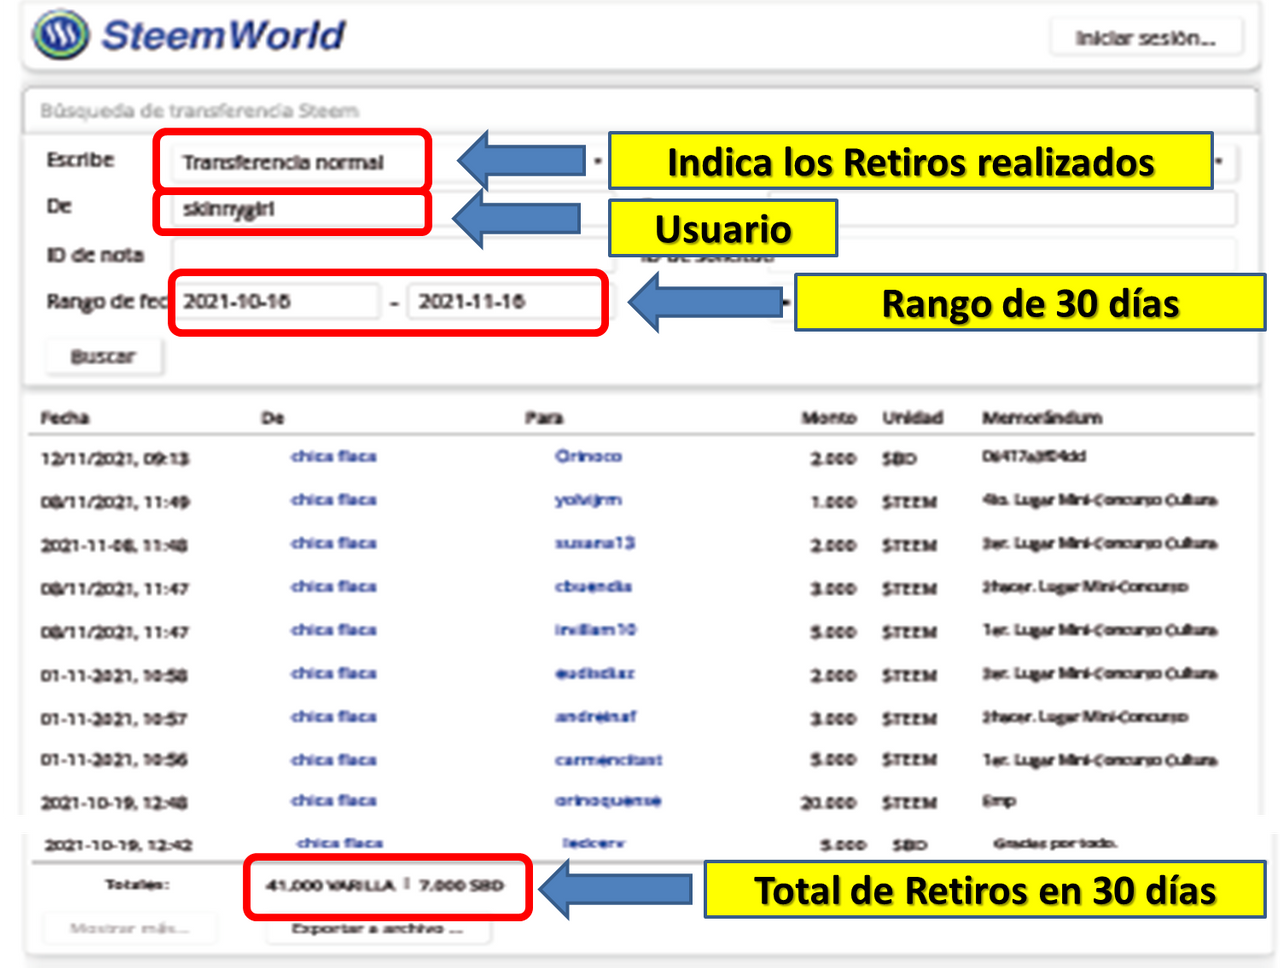The height and width of the screenshot is (968, 1280).
Task: Click the SteemWorld round logo icon
Action: [x=61, y=35]
